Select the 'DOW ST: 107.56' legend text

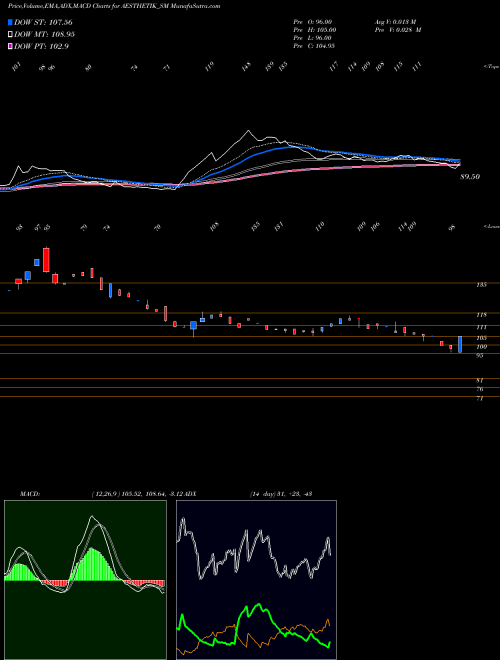[43, 22]
